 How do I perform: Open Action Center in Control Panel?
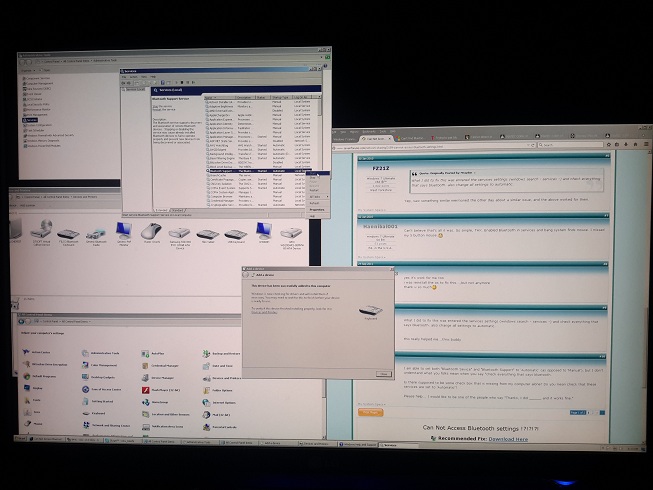pyautogui.click(x=36, y=352)
